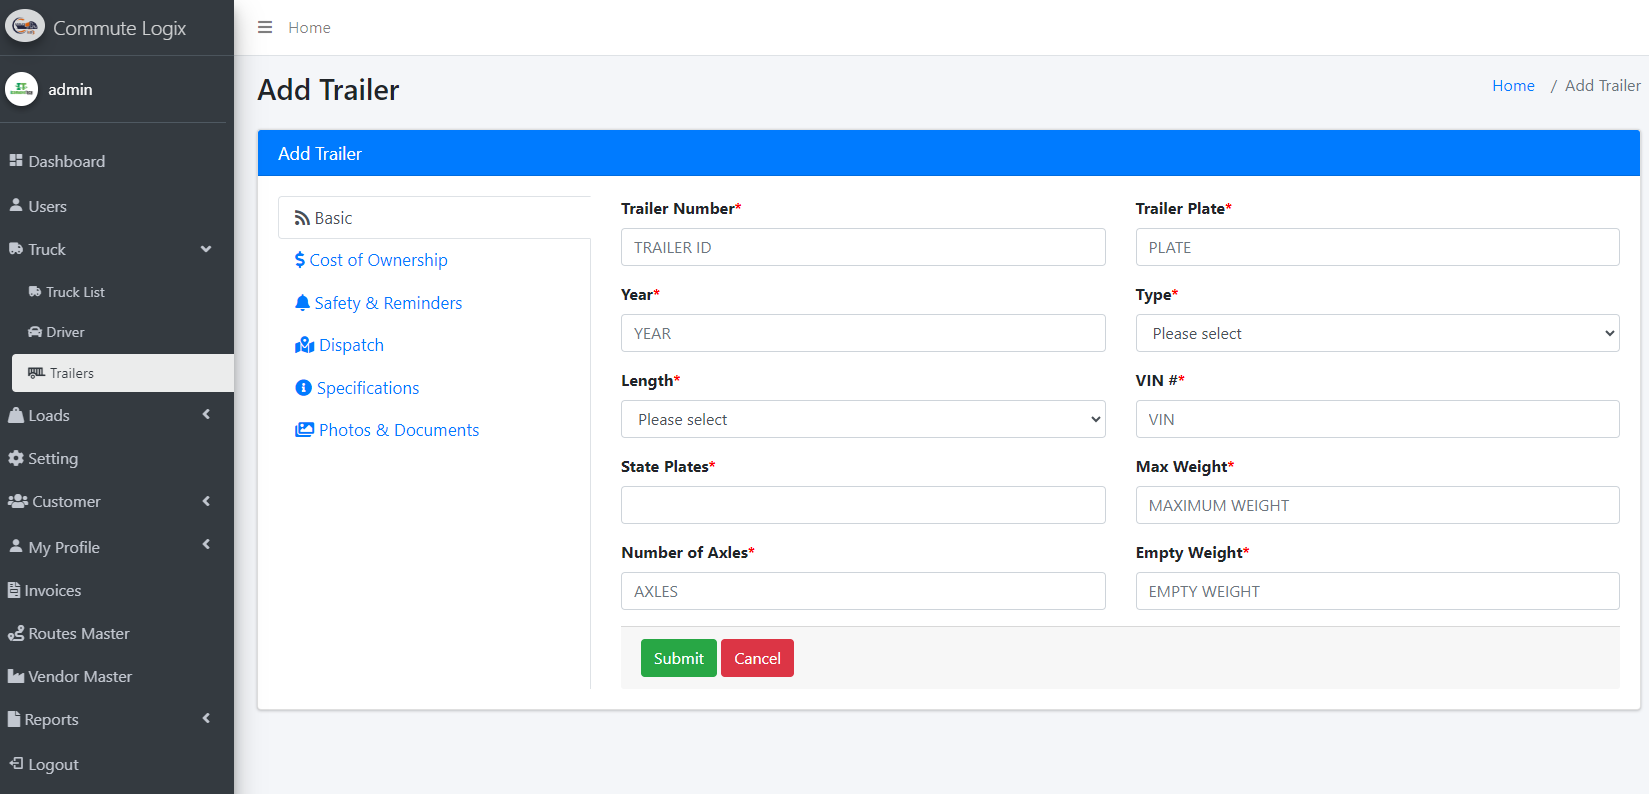Screen dimensions: 1649x794
Task: Switch to Safety & Reminders tab
Action: point(388,303)
